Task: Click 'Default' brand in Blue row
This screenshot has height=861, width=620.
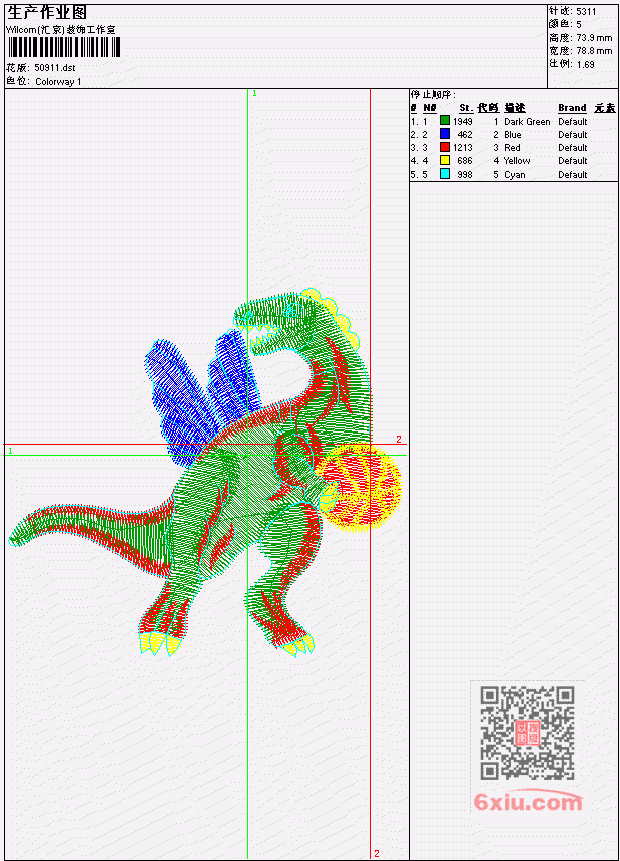Action: point(573,135)
